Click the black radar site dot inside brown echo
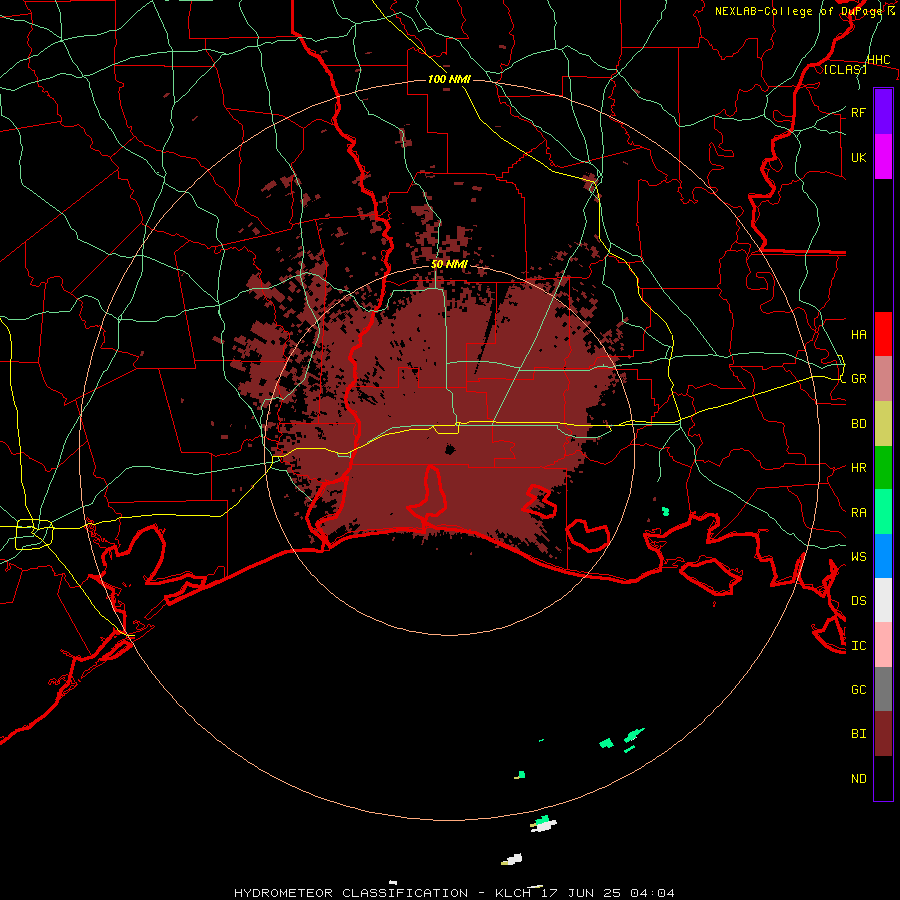The image size is (900, 900). click(x=450, y=449)
